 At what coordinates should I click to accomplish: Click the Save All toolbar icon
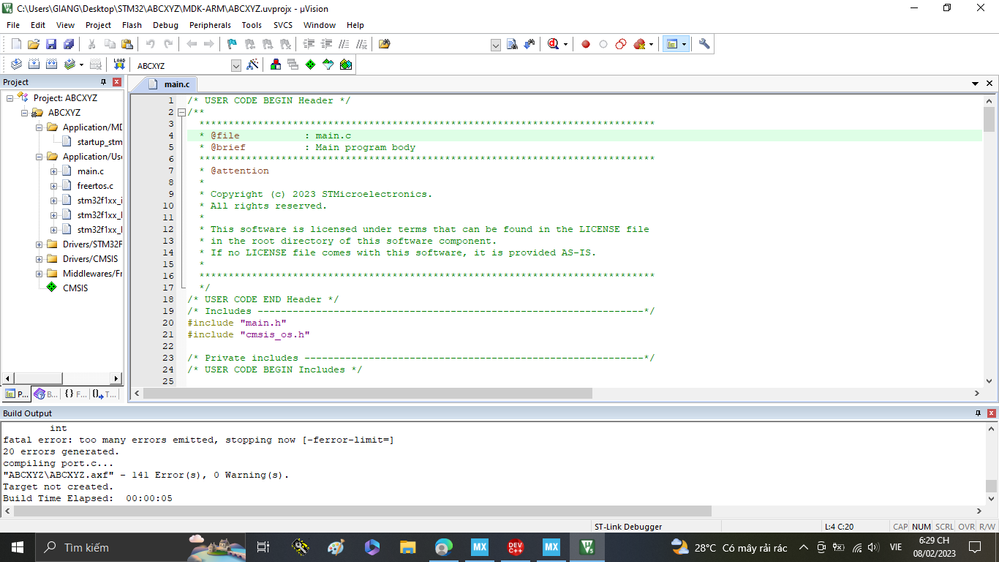(68, 44)
